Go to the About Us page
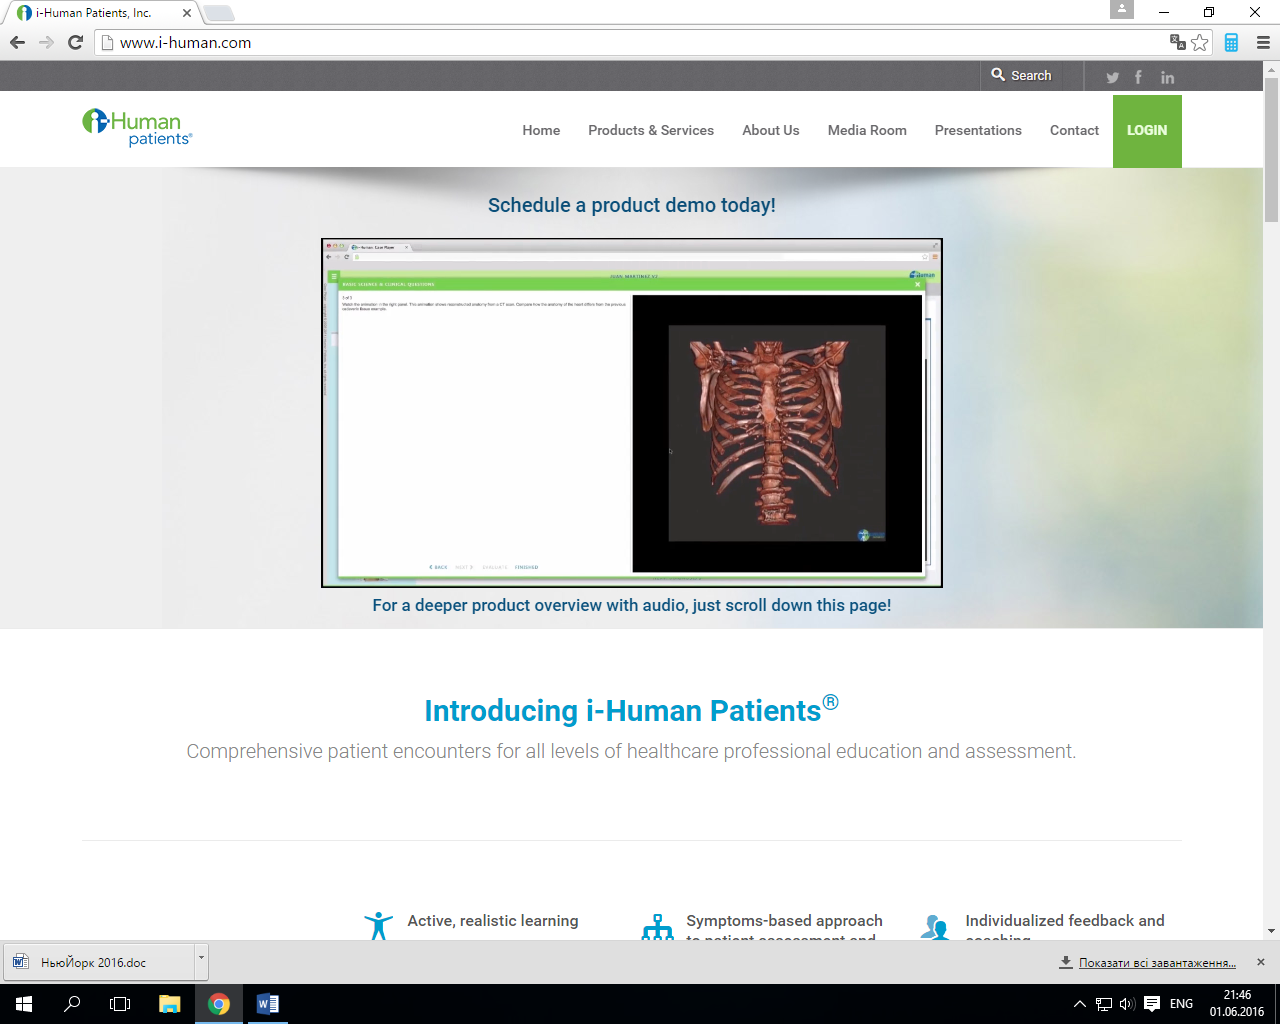Screen dimensions: 1280x1024 click(x=770, y=130)
